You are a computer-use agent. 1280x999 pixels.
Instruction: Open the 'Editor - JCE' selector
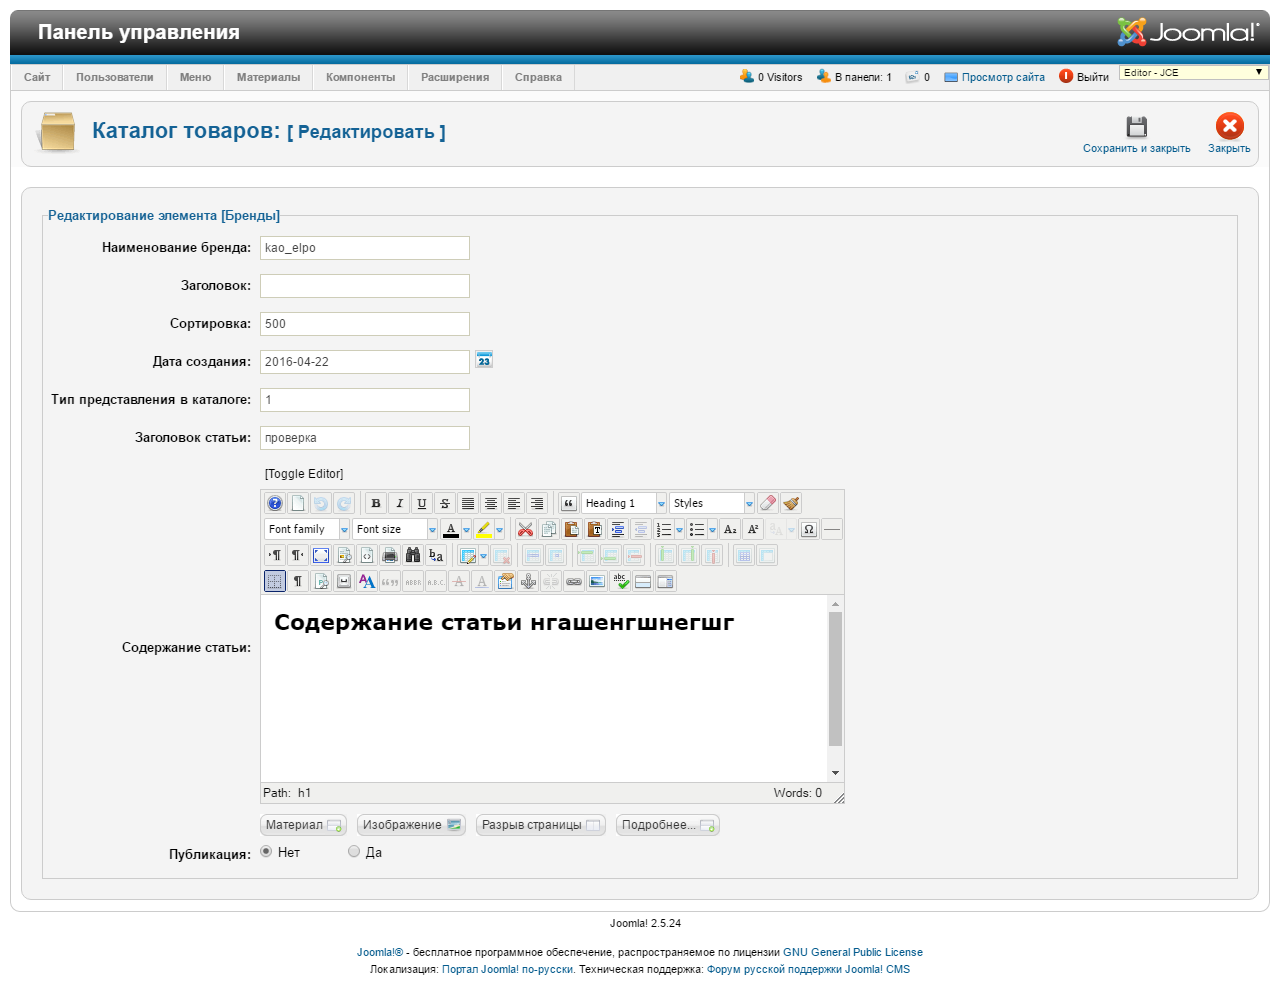1194,73
